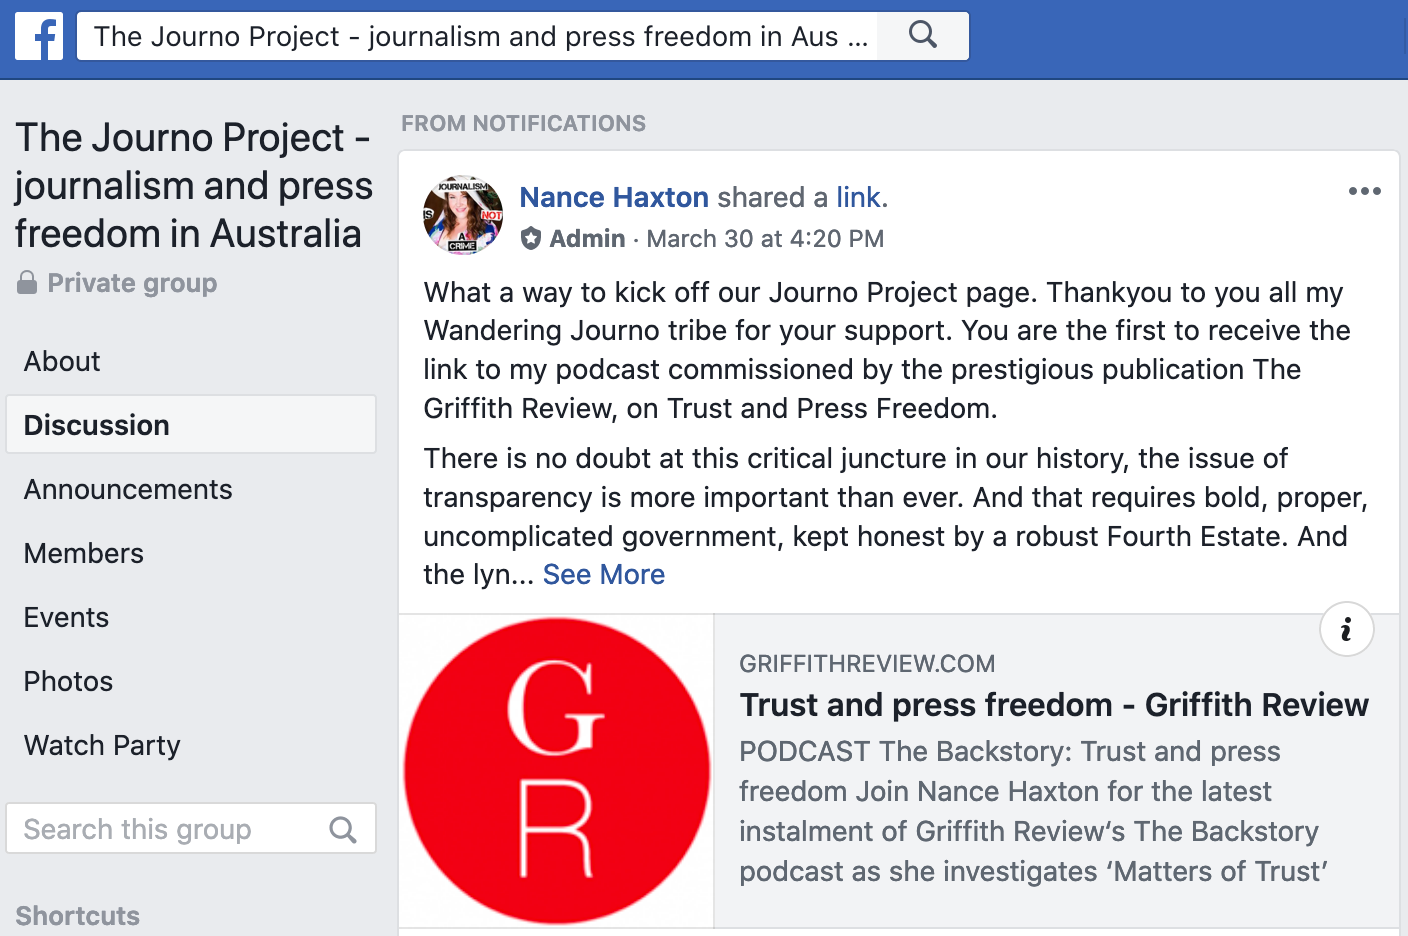Open the Griffith Review GR logo thumbnail
Viewport: 1408px width, 936px height.
557,771
